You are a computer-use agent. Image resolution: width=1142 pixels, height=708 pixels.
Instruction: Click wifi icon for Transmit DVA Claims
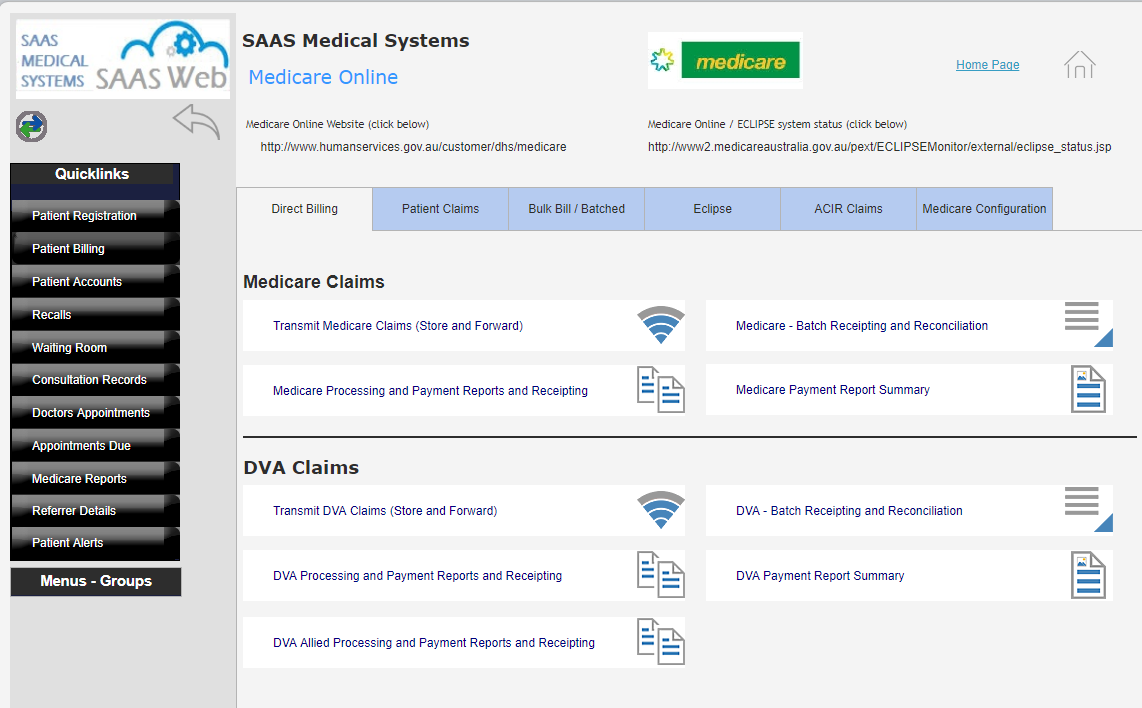[661, 510]
